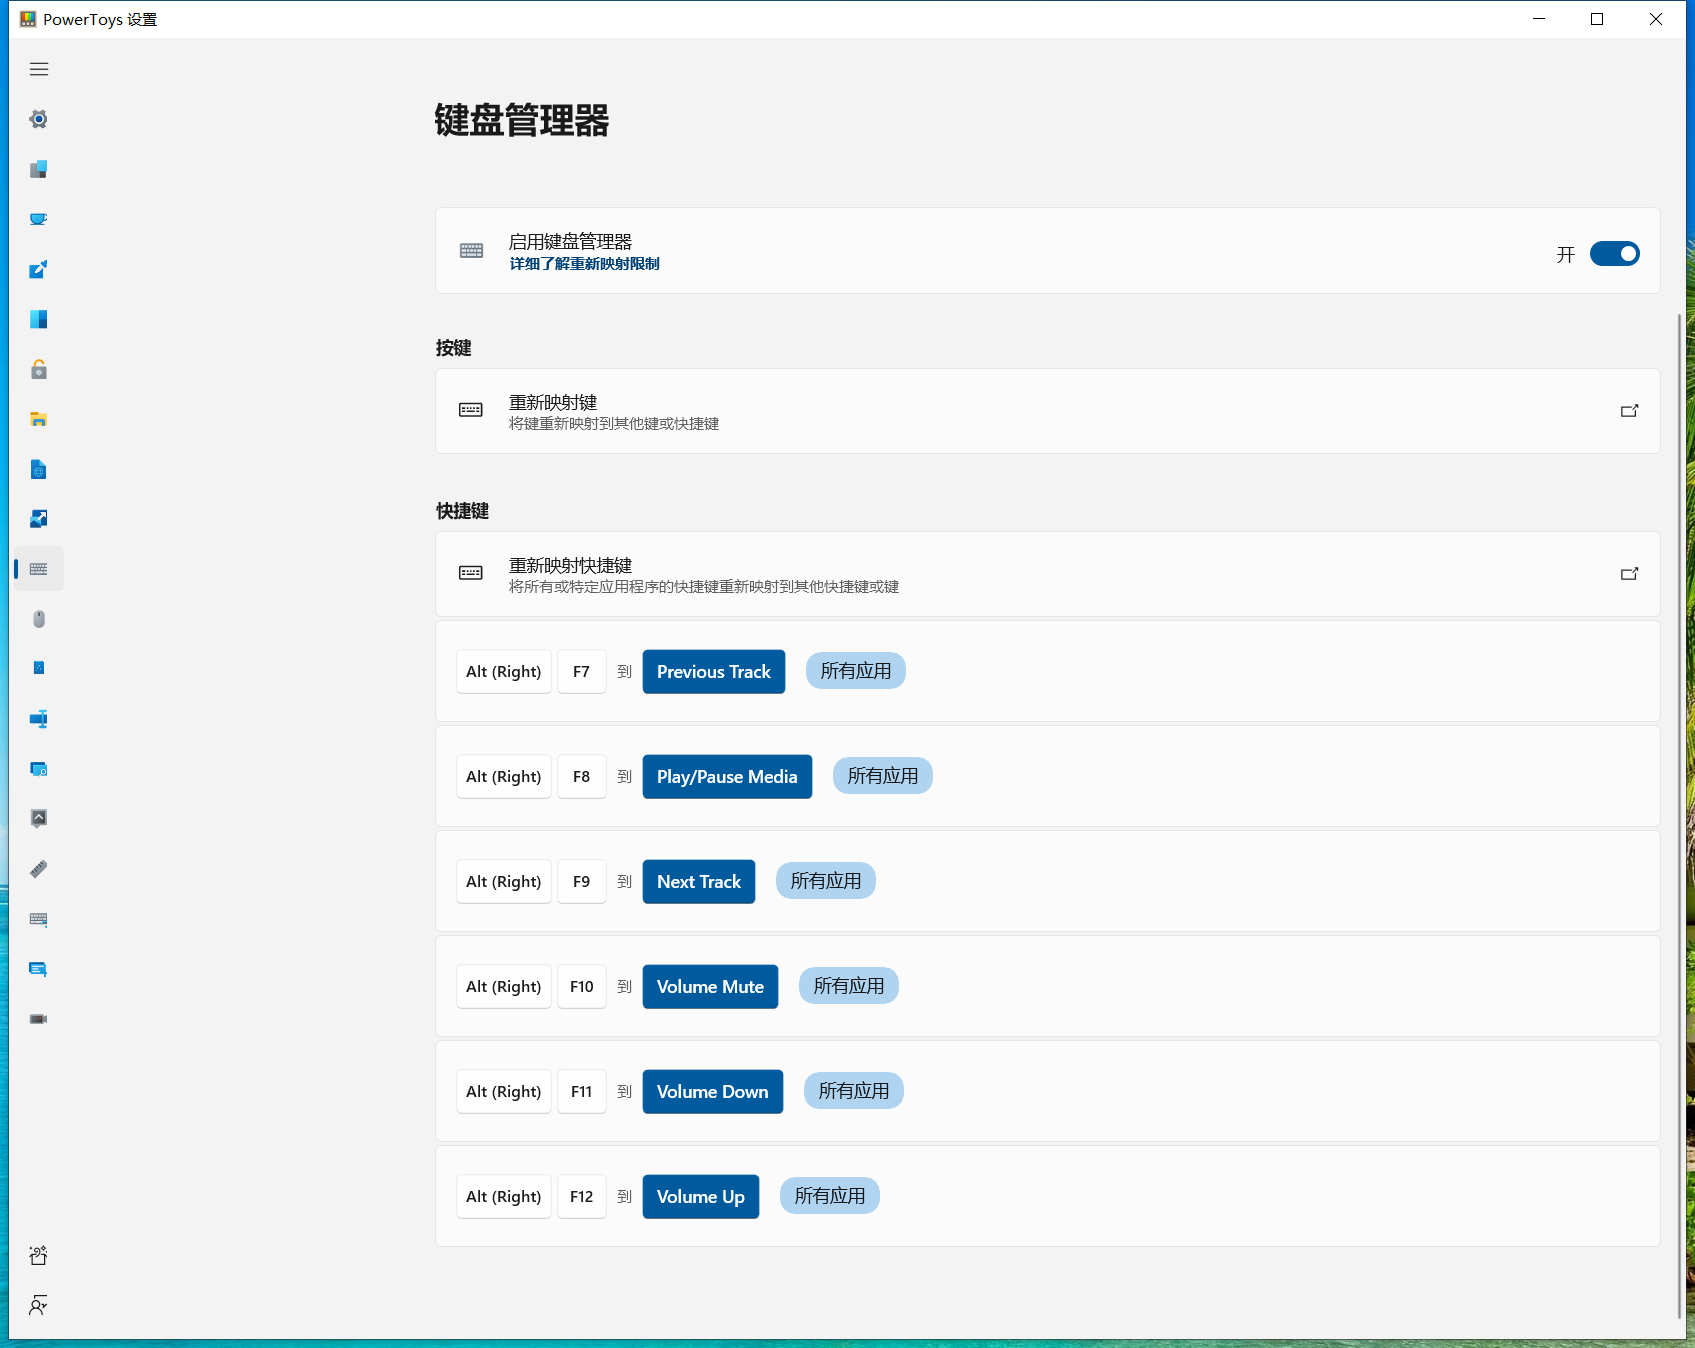The image size is (1695, 1348).
Task: Open General settings gear icon
Action: point(39,119)
